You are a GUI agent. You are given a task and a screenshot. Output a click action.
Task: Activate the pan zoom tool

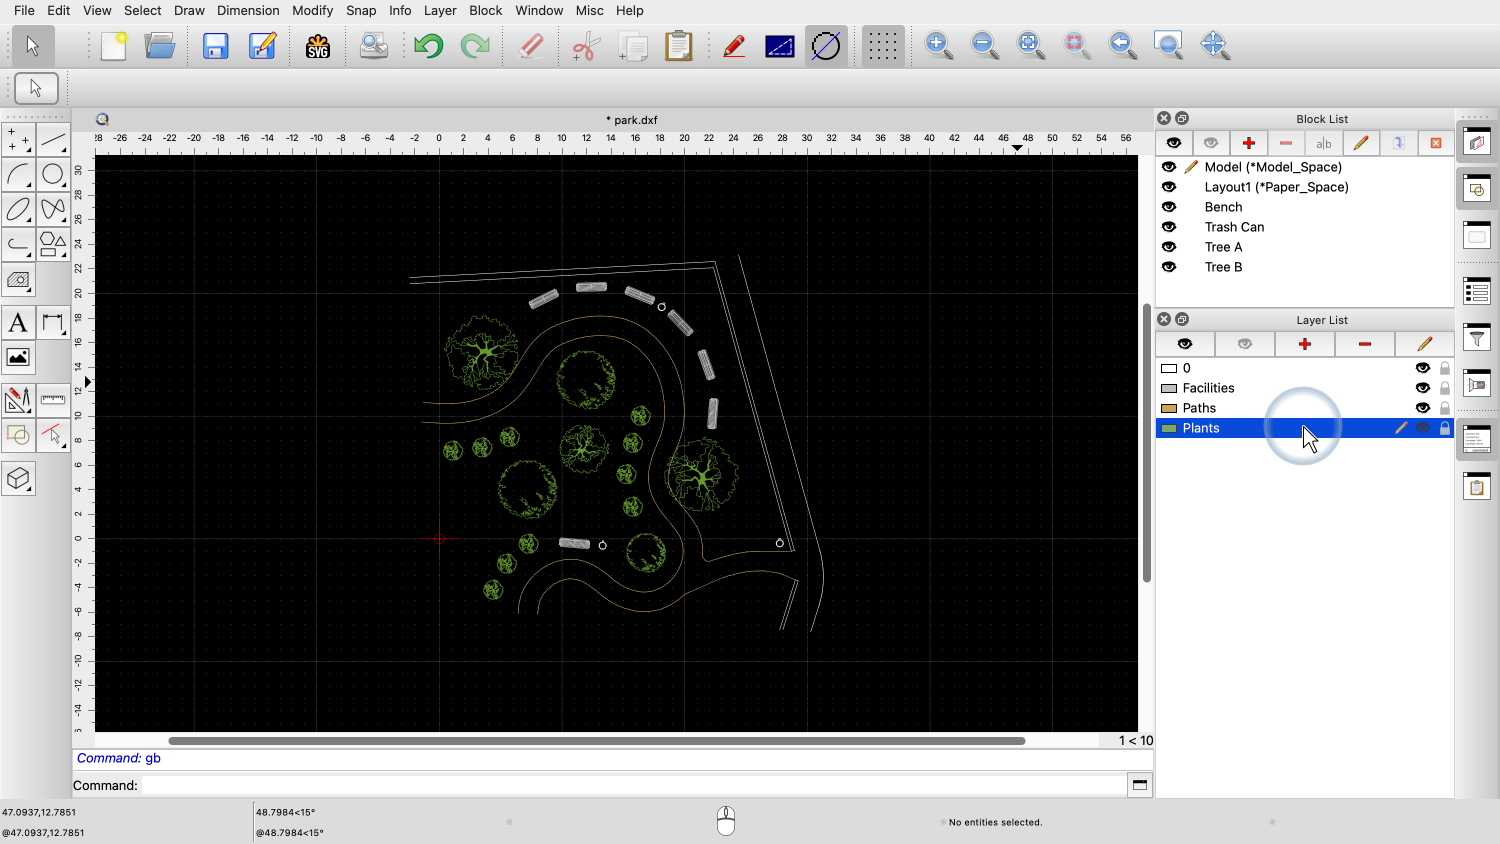coord(1214,45)
